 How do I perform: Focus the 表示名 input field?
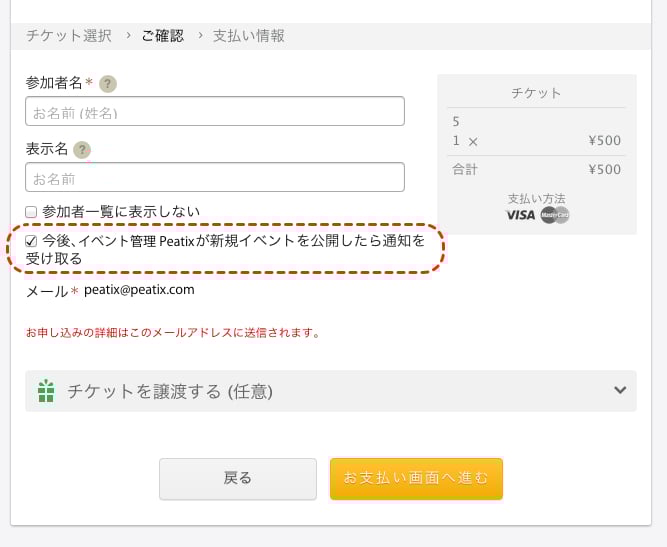215,177
